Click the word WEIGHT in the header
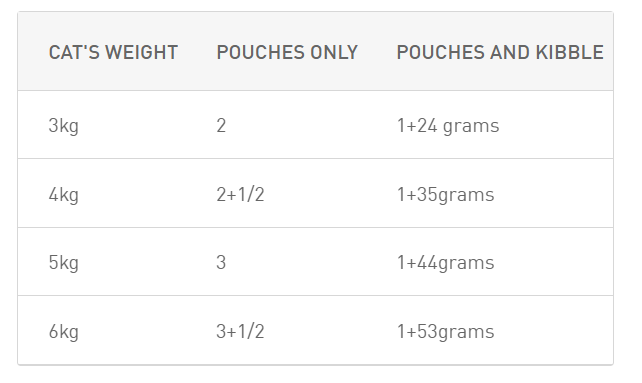Viewport: 642px width, 383px height. click(141, 52)
